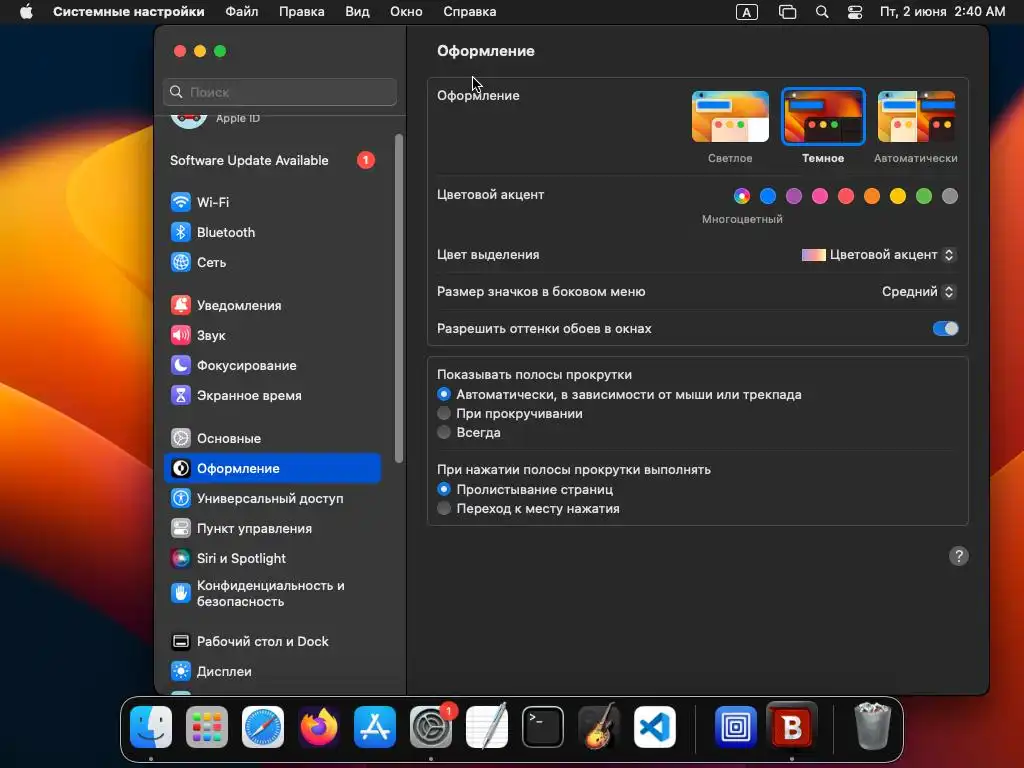
Task: Select Пролистывание страниц radio option
Action: click(443, 489)
